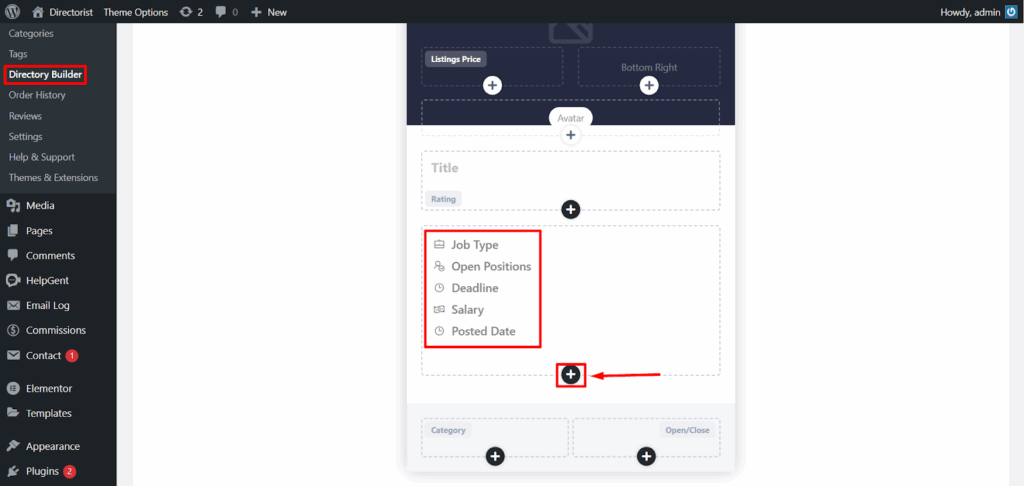Open Directory Builder in sidebar

coord(45,75)
